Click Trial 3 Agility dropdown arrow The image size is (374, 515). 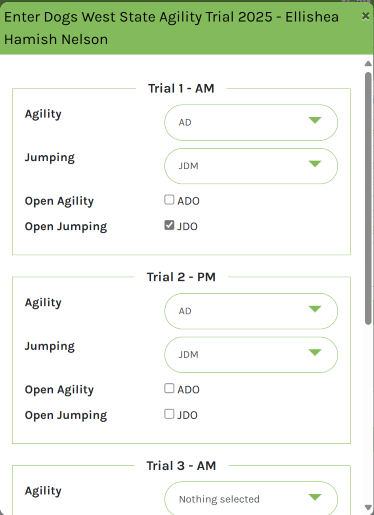(x=315, y=497)
